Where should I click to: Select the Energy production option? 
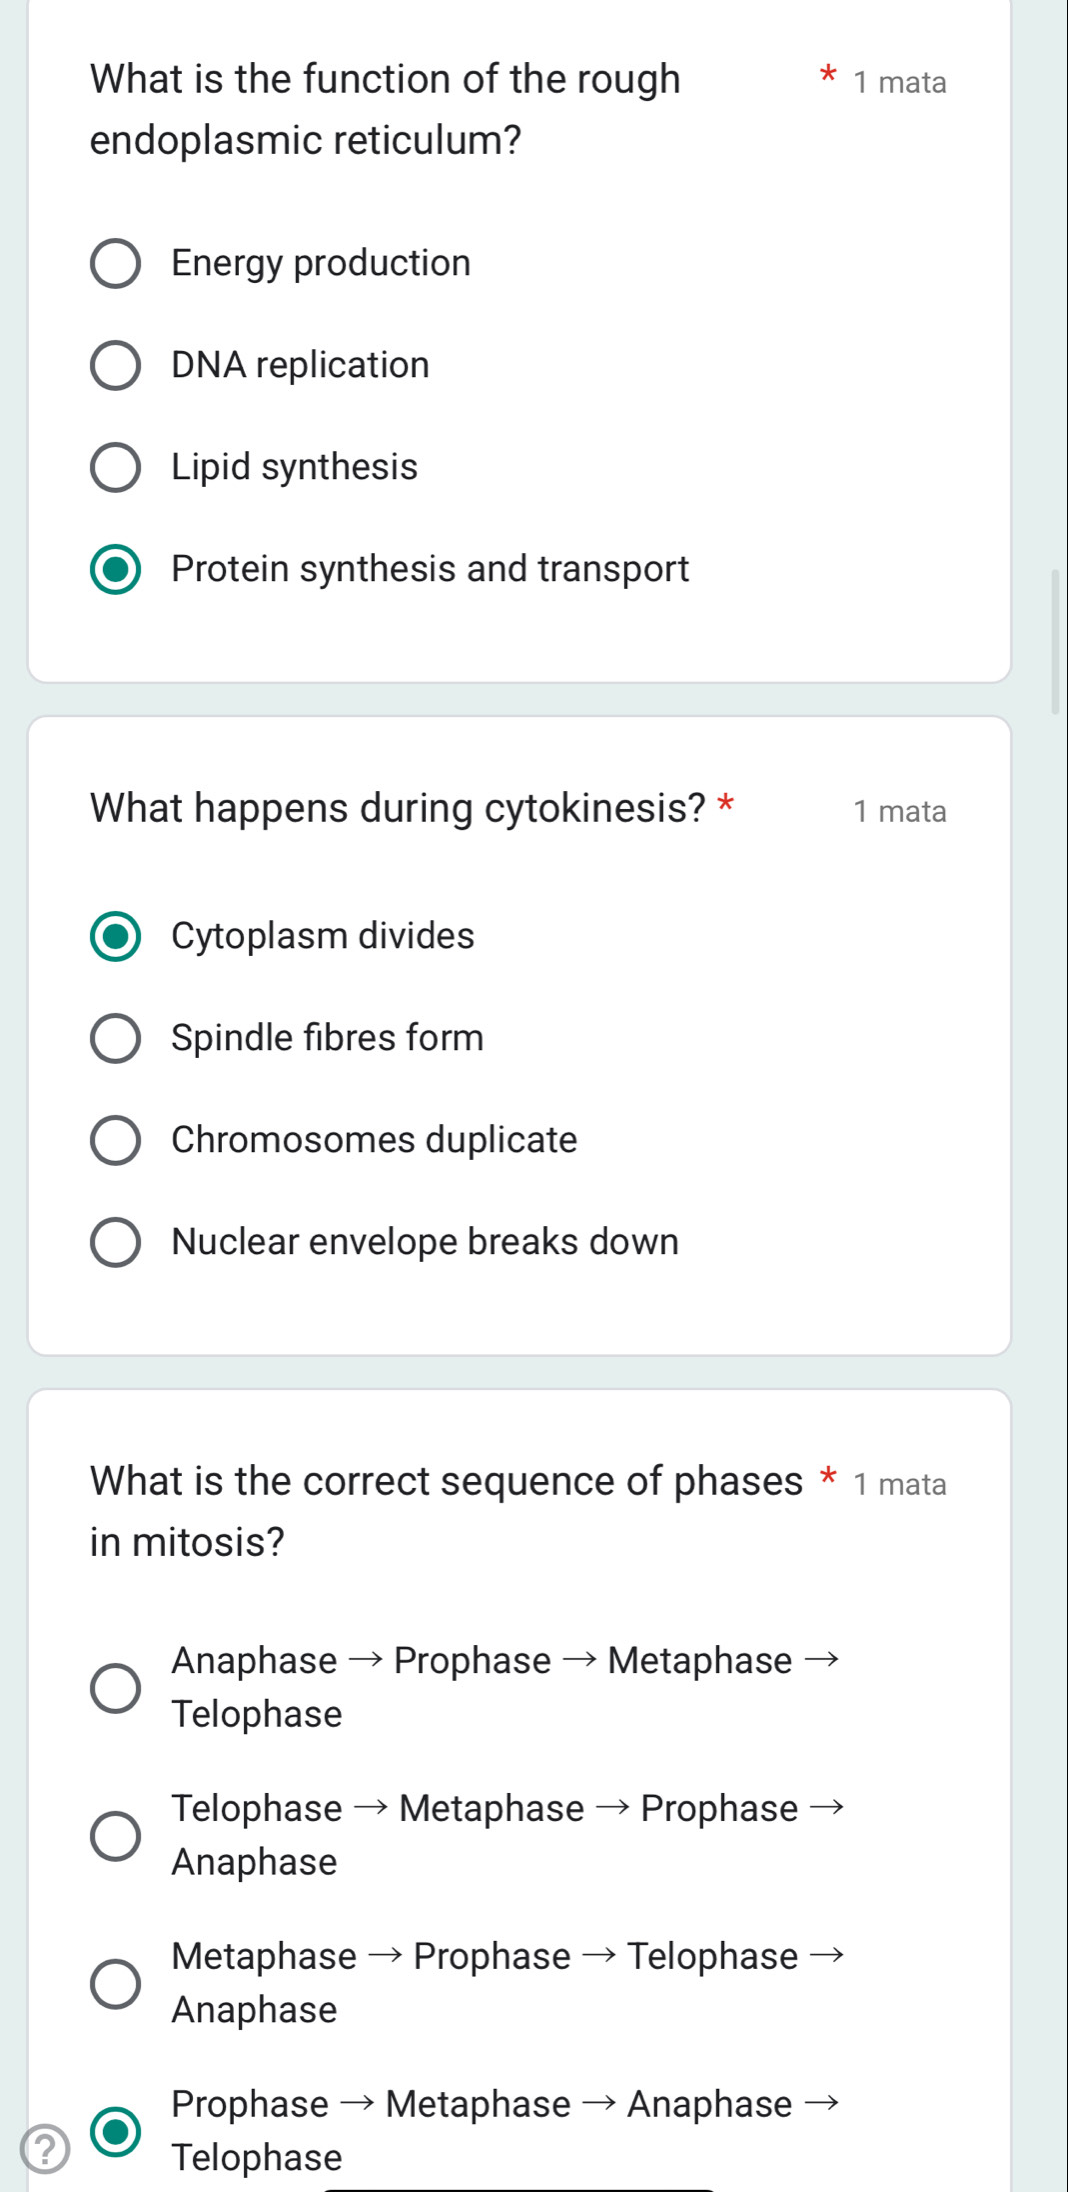(x=116, y=263)
